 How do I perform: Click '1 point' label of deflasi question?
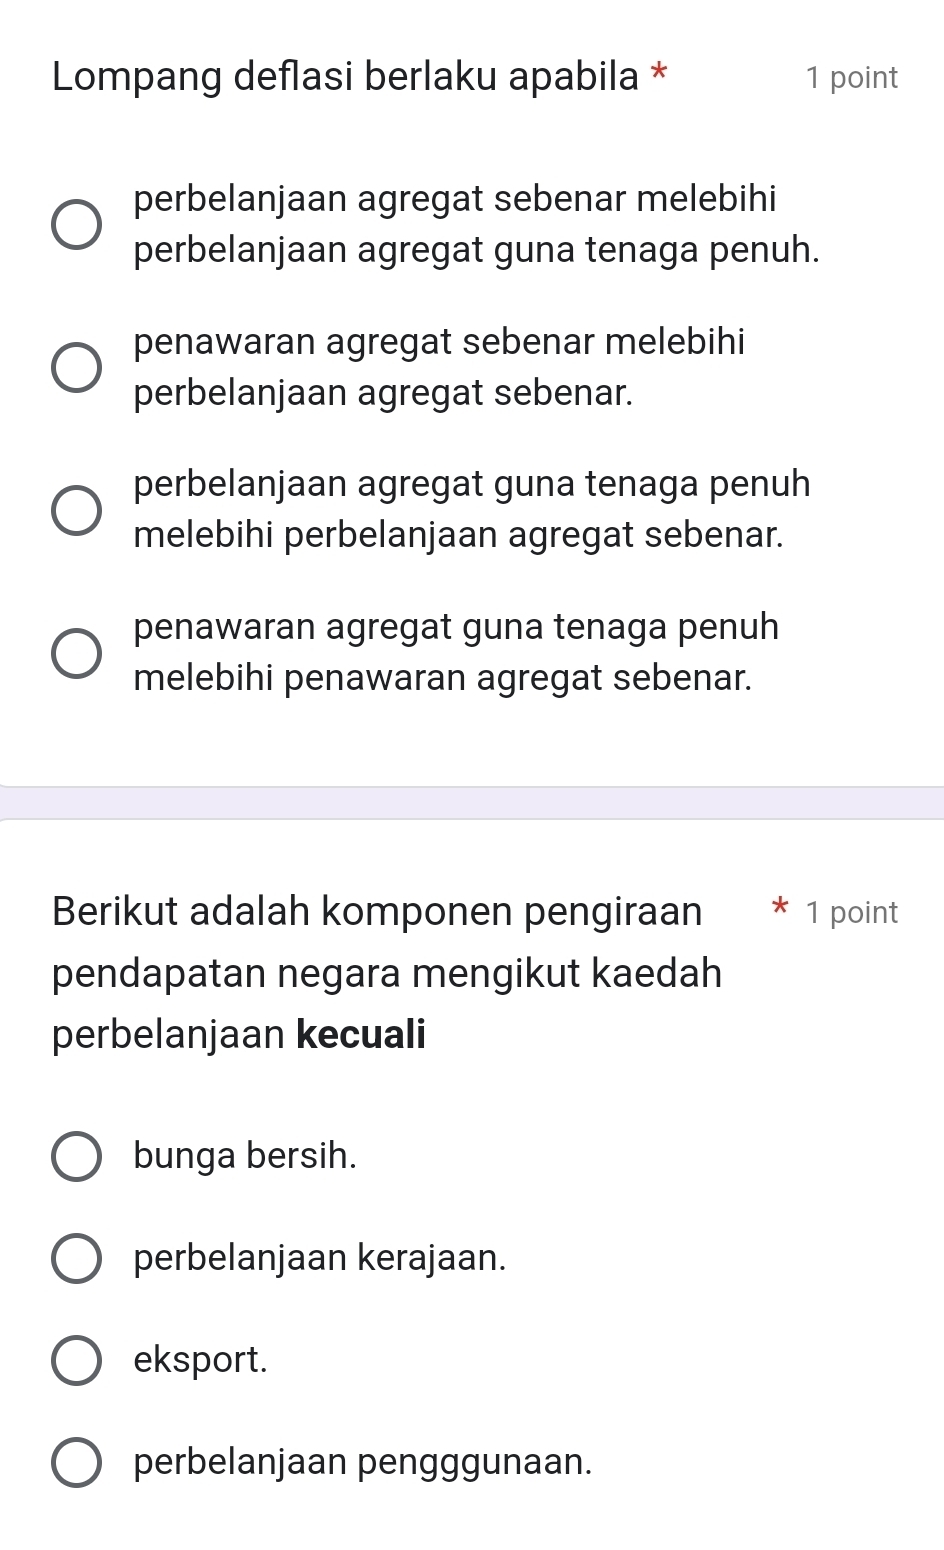tap(851, 78)
